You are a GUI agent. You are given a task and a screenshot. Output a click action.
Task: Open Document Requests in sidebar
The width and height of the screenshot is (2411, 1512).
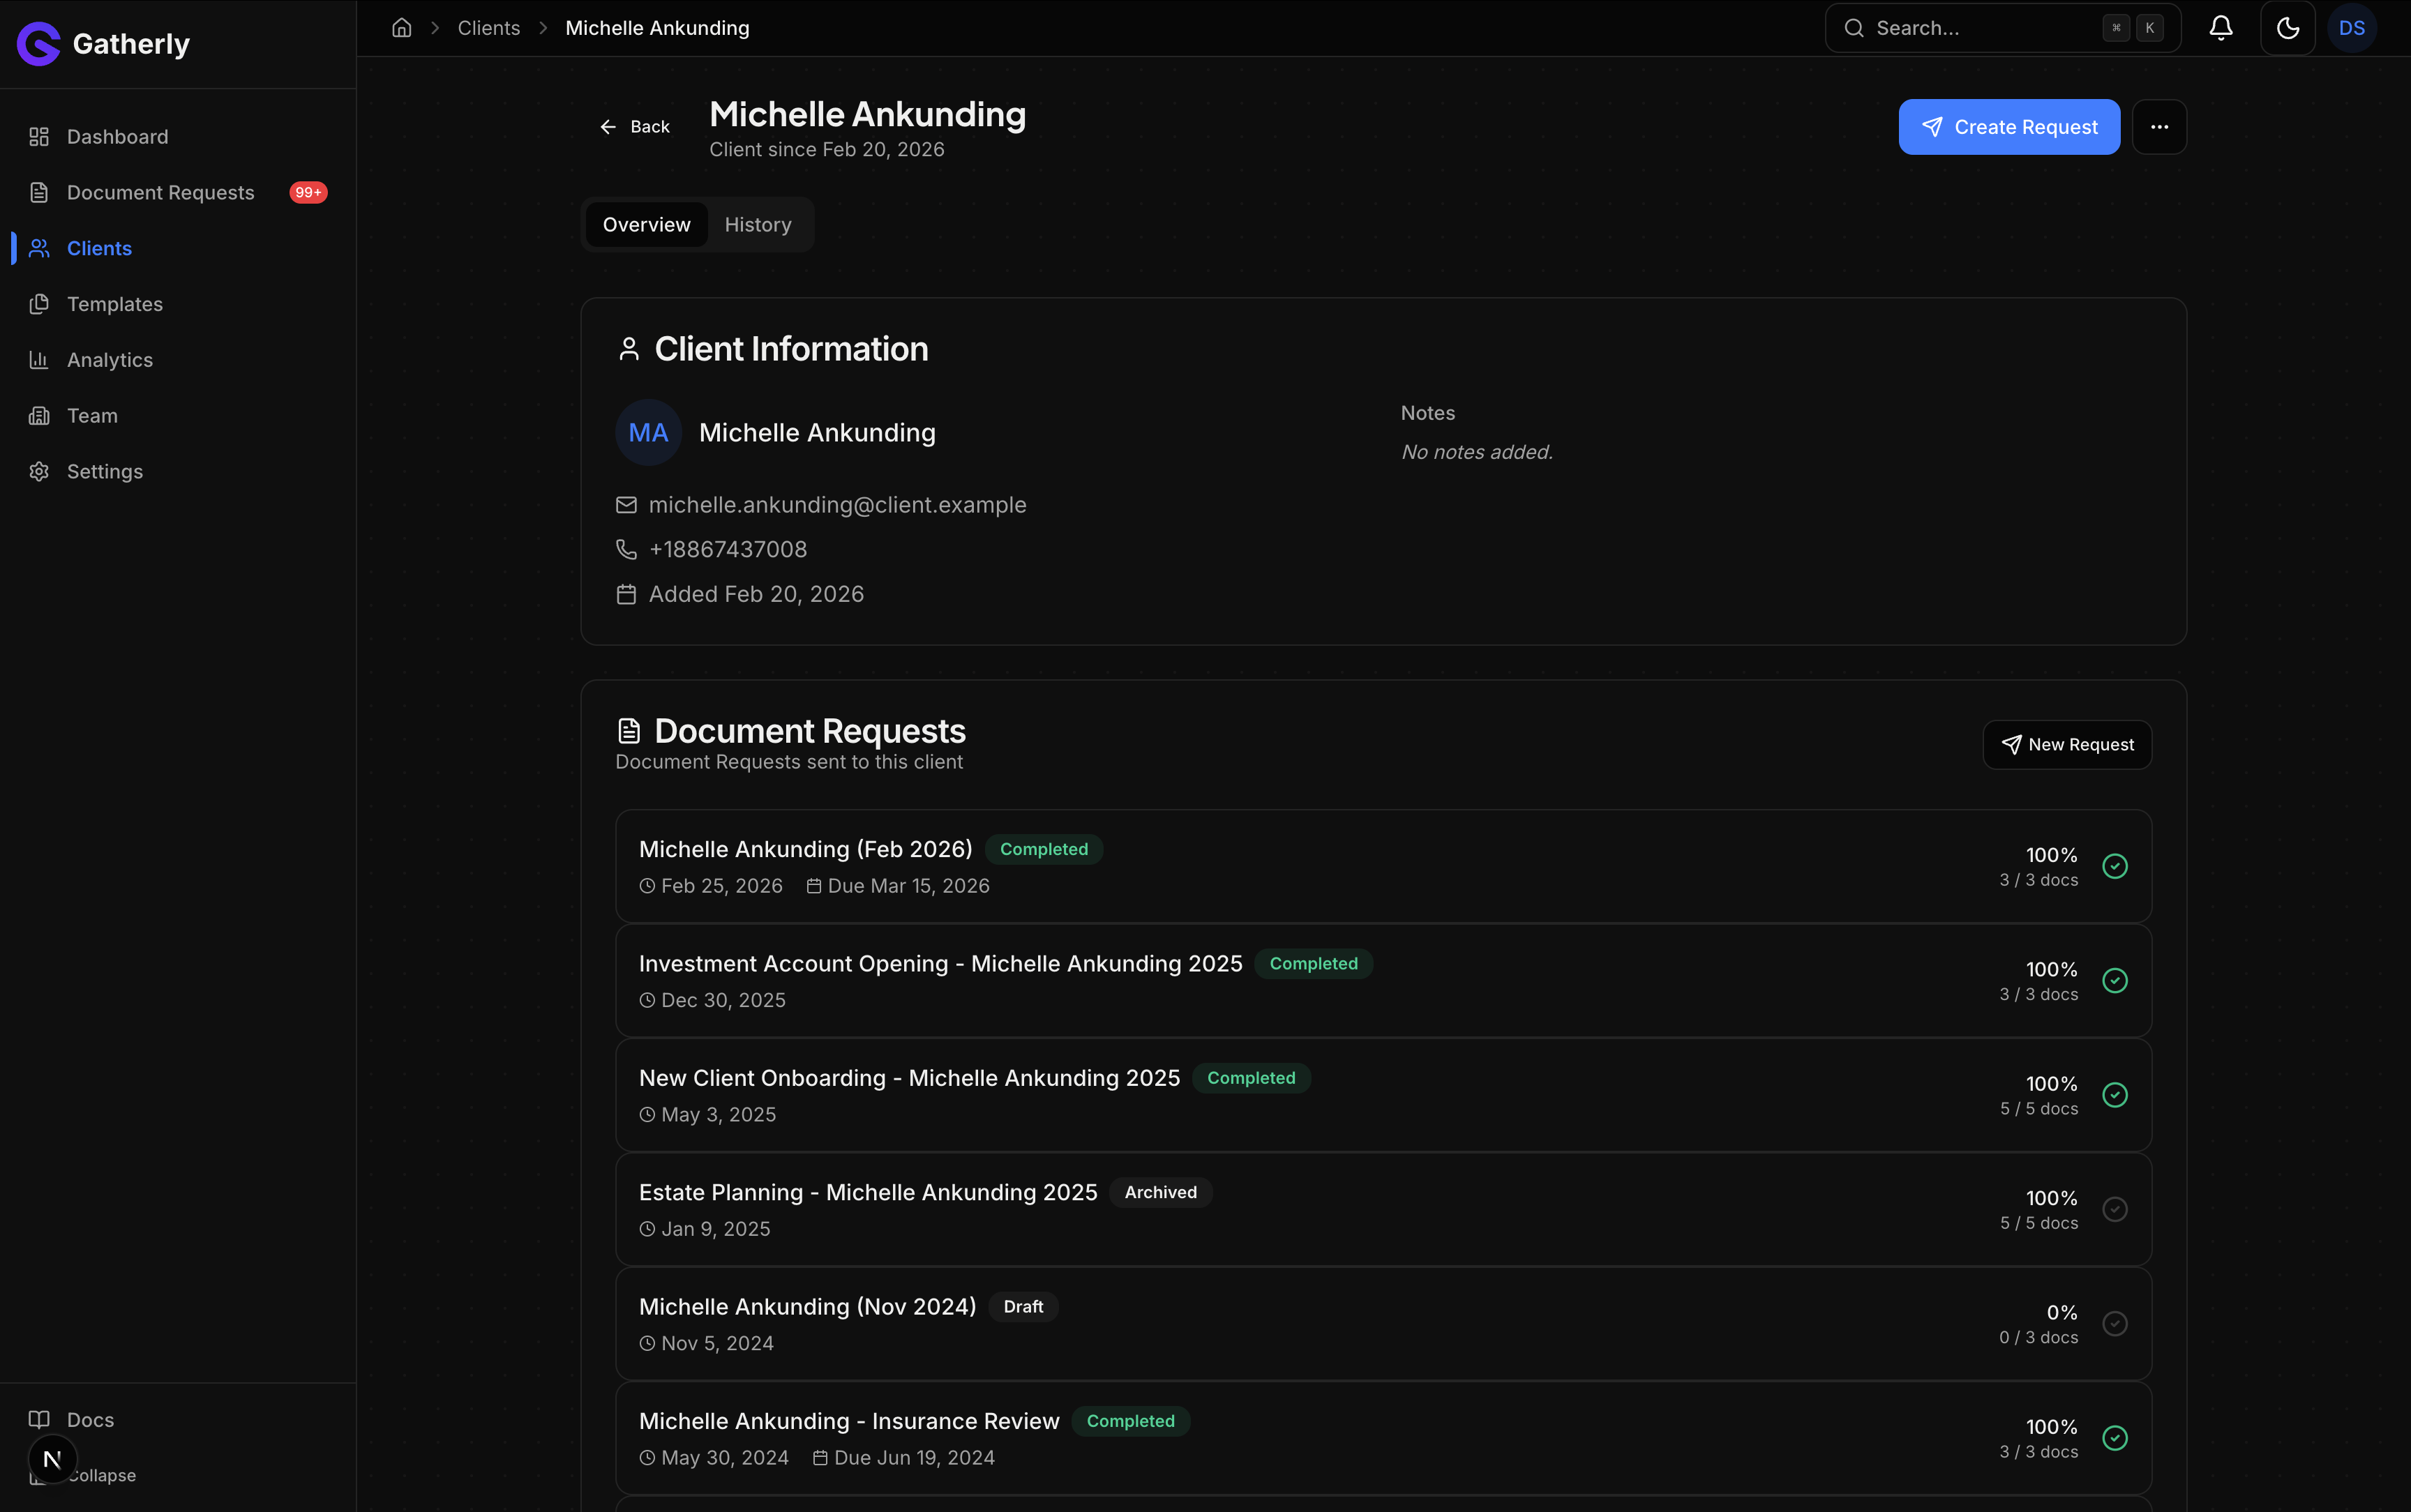pyautogui.click(x=160, y=192)
